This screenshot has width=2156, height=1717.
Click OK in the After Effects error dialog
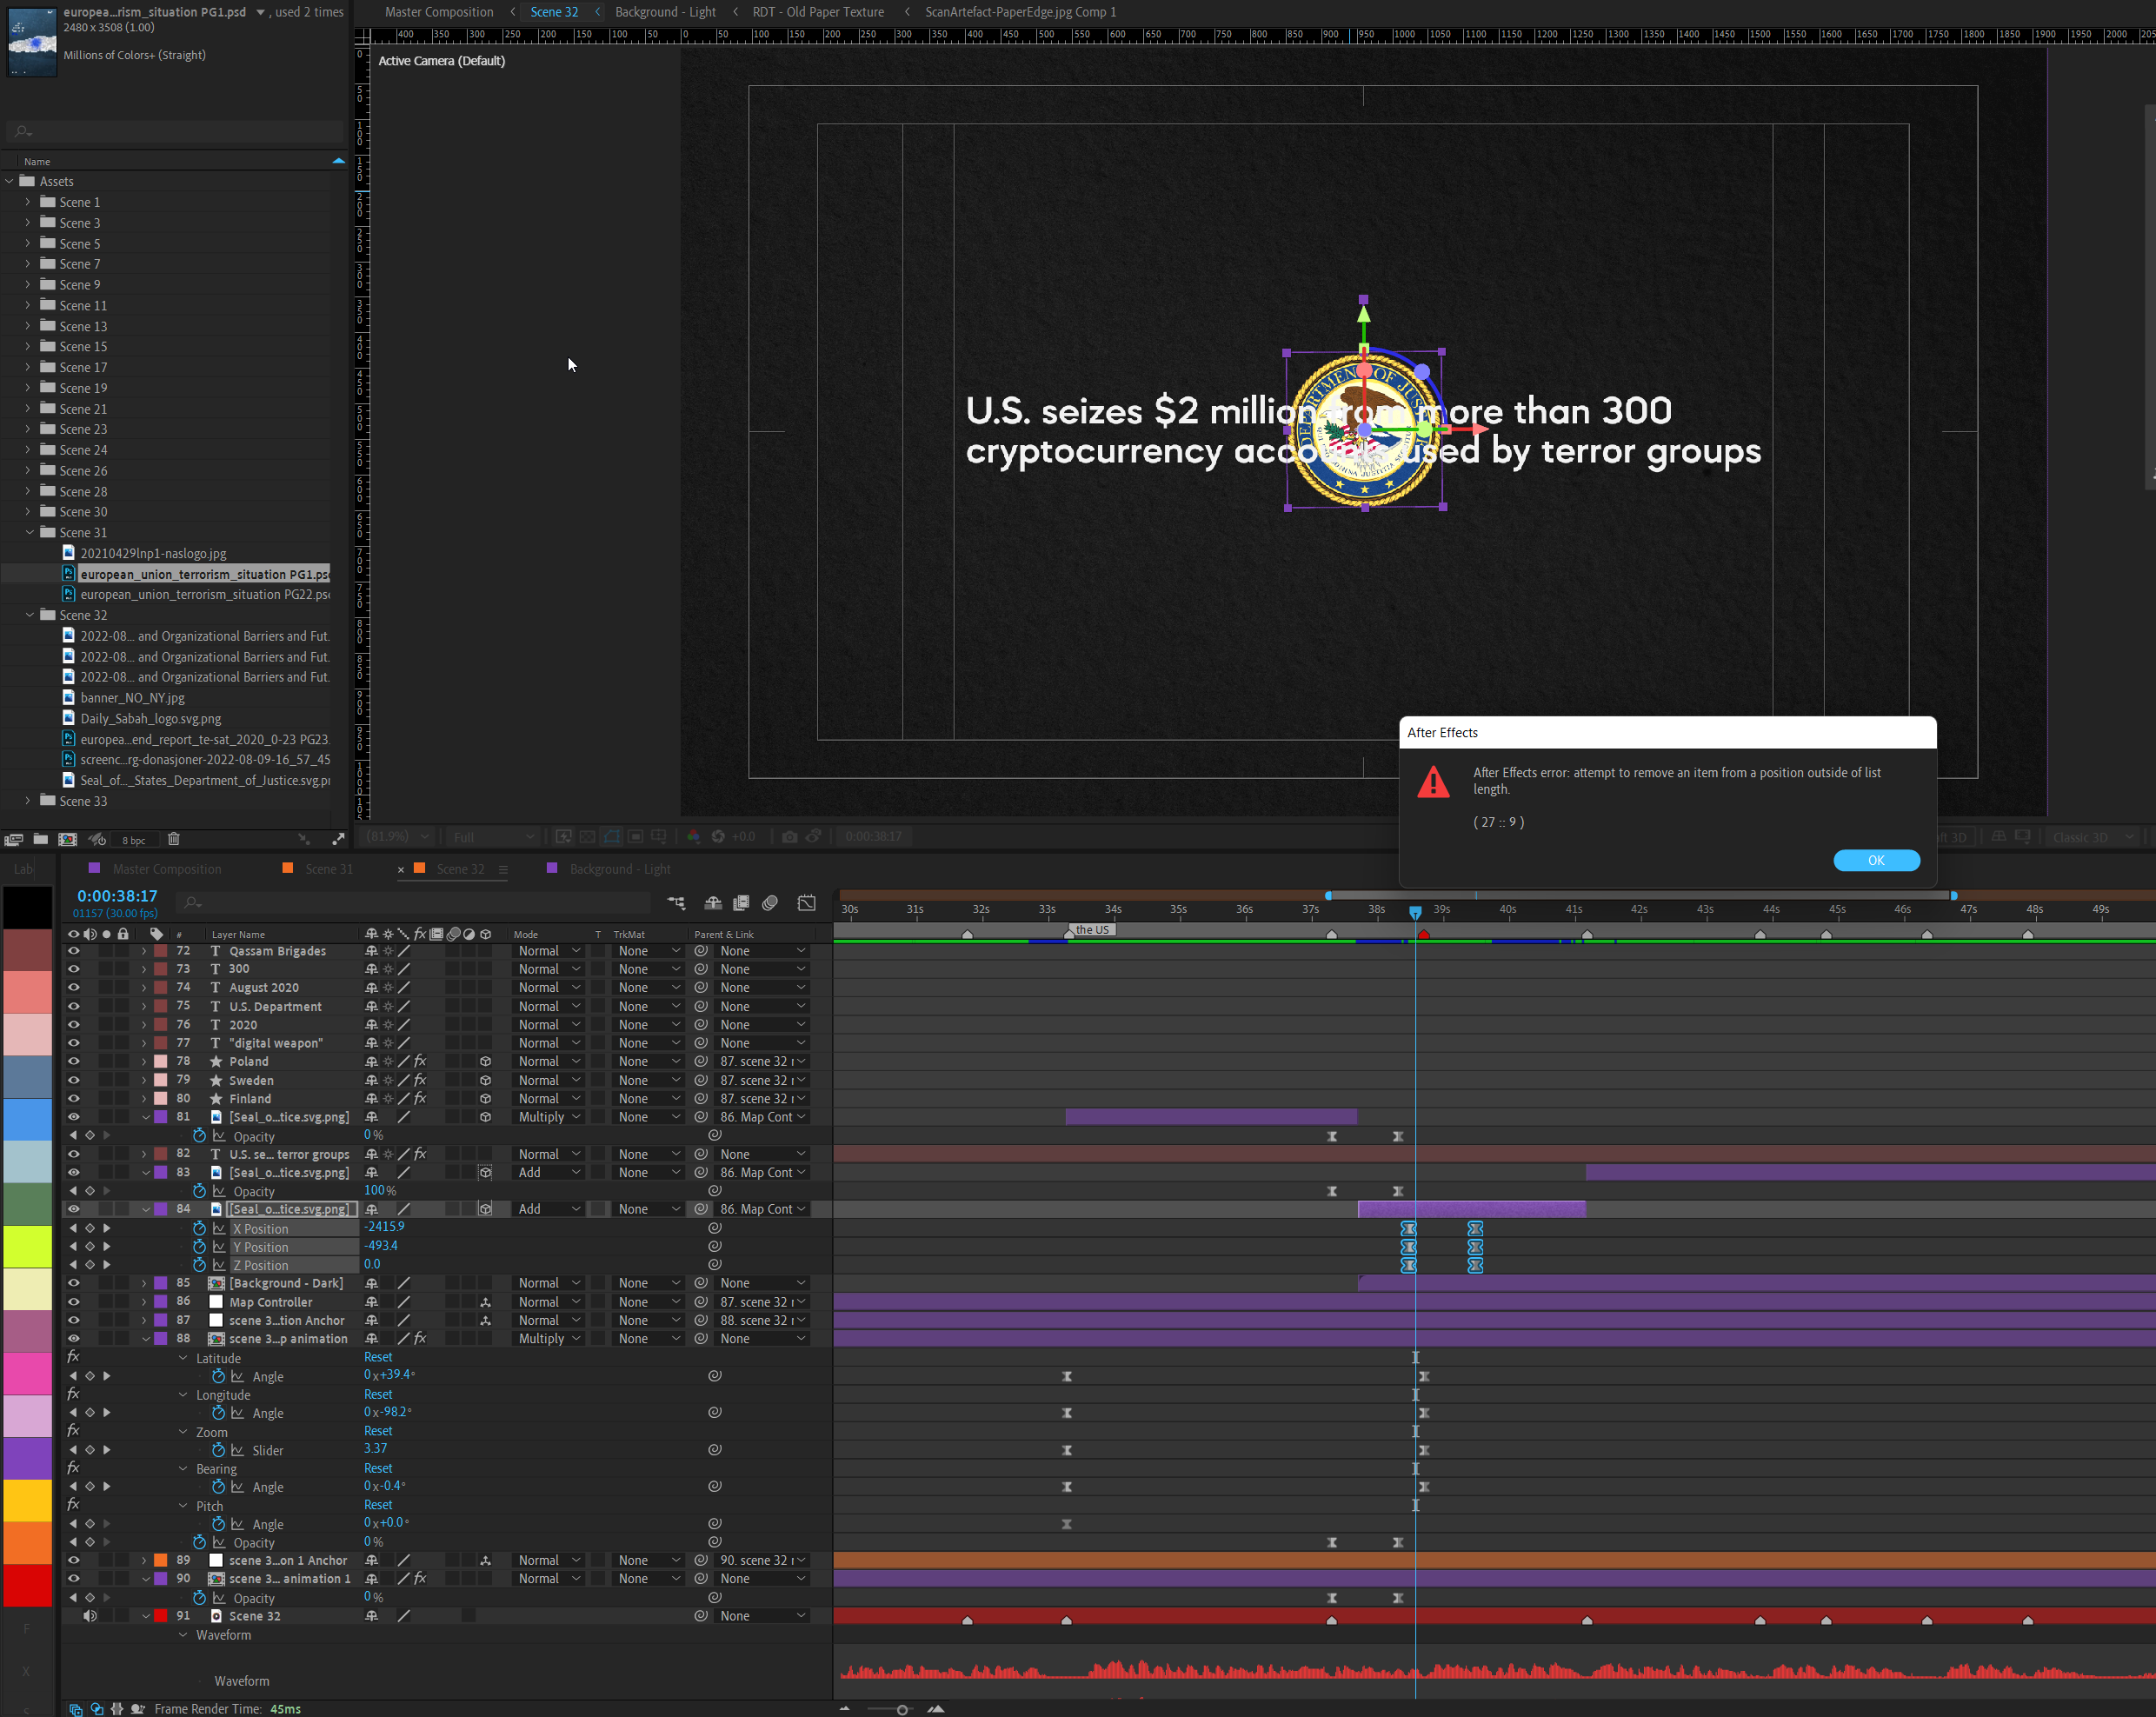[1875, 860]
